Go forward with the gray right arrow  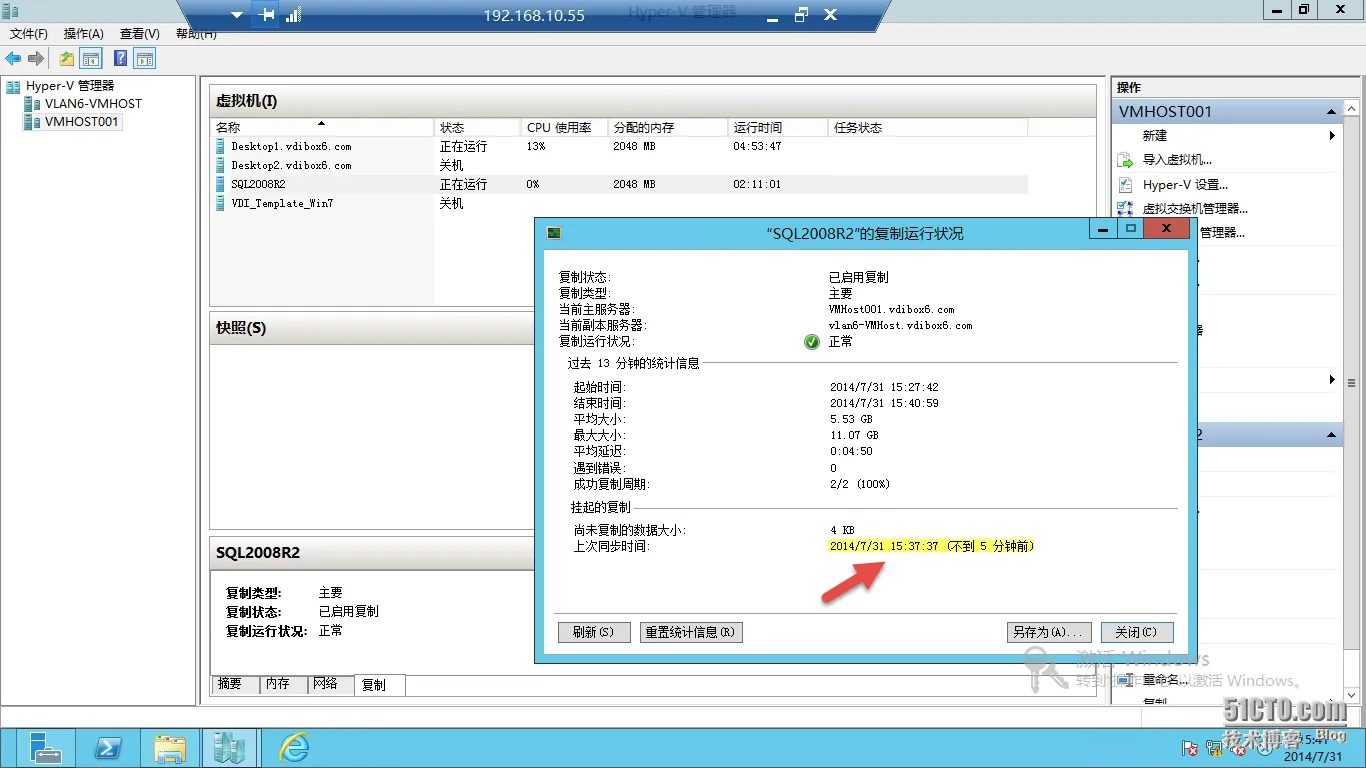[36, 59]
